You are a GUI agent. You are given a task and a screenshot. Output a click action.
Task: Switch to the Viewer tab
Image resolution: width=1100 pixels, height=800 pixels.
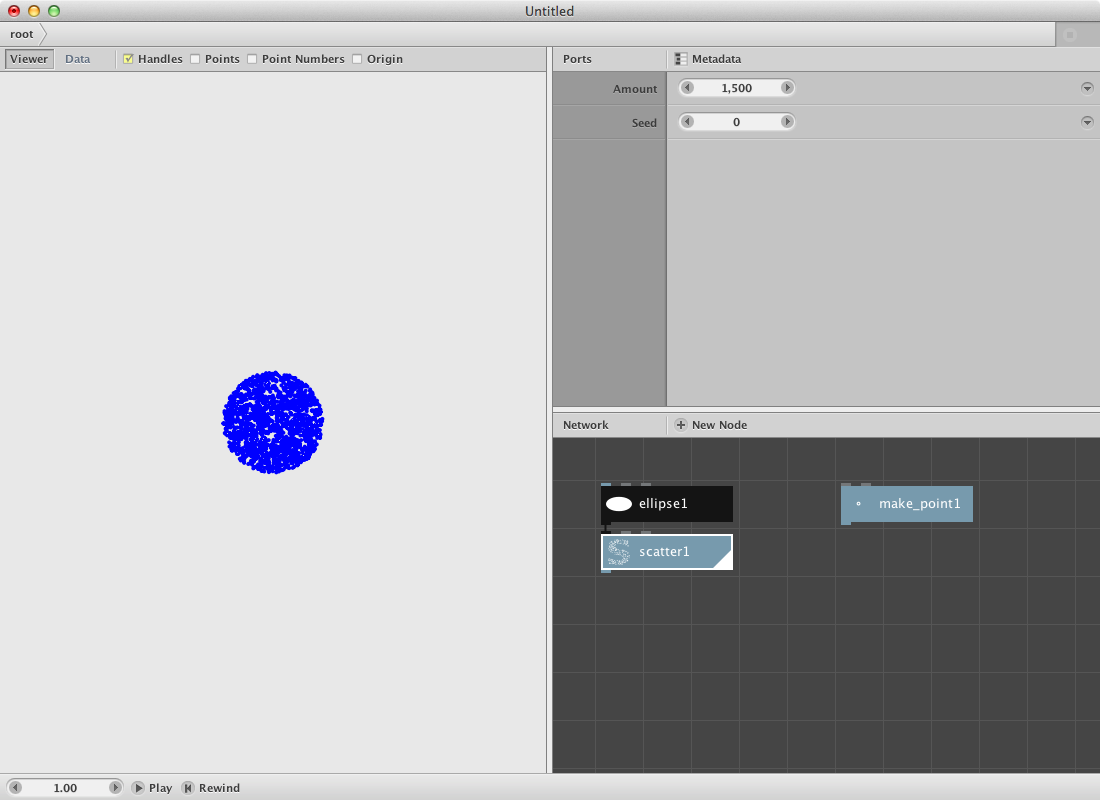pyautogui.click(x=29, y=59)
